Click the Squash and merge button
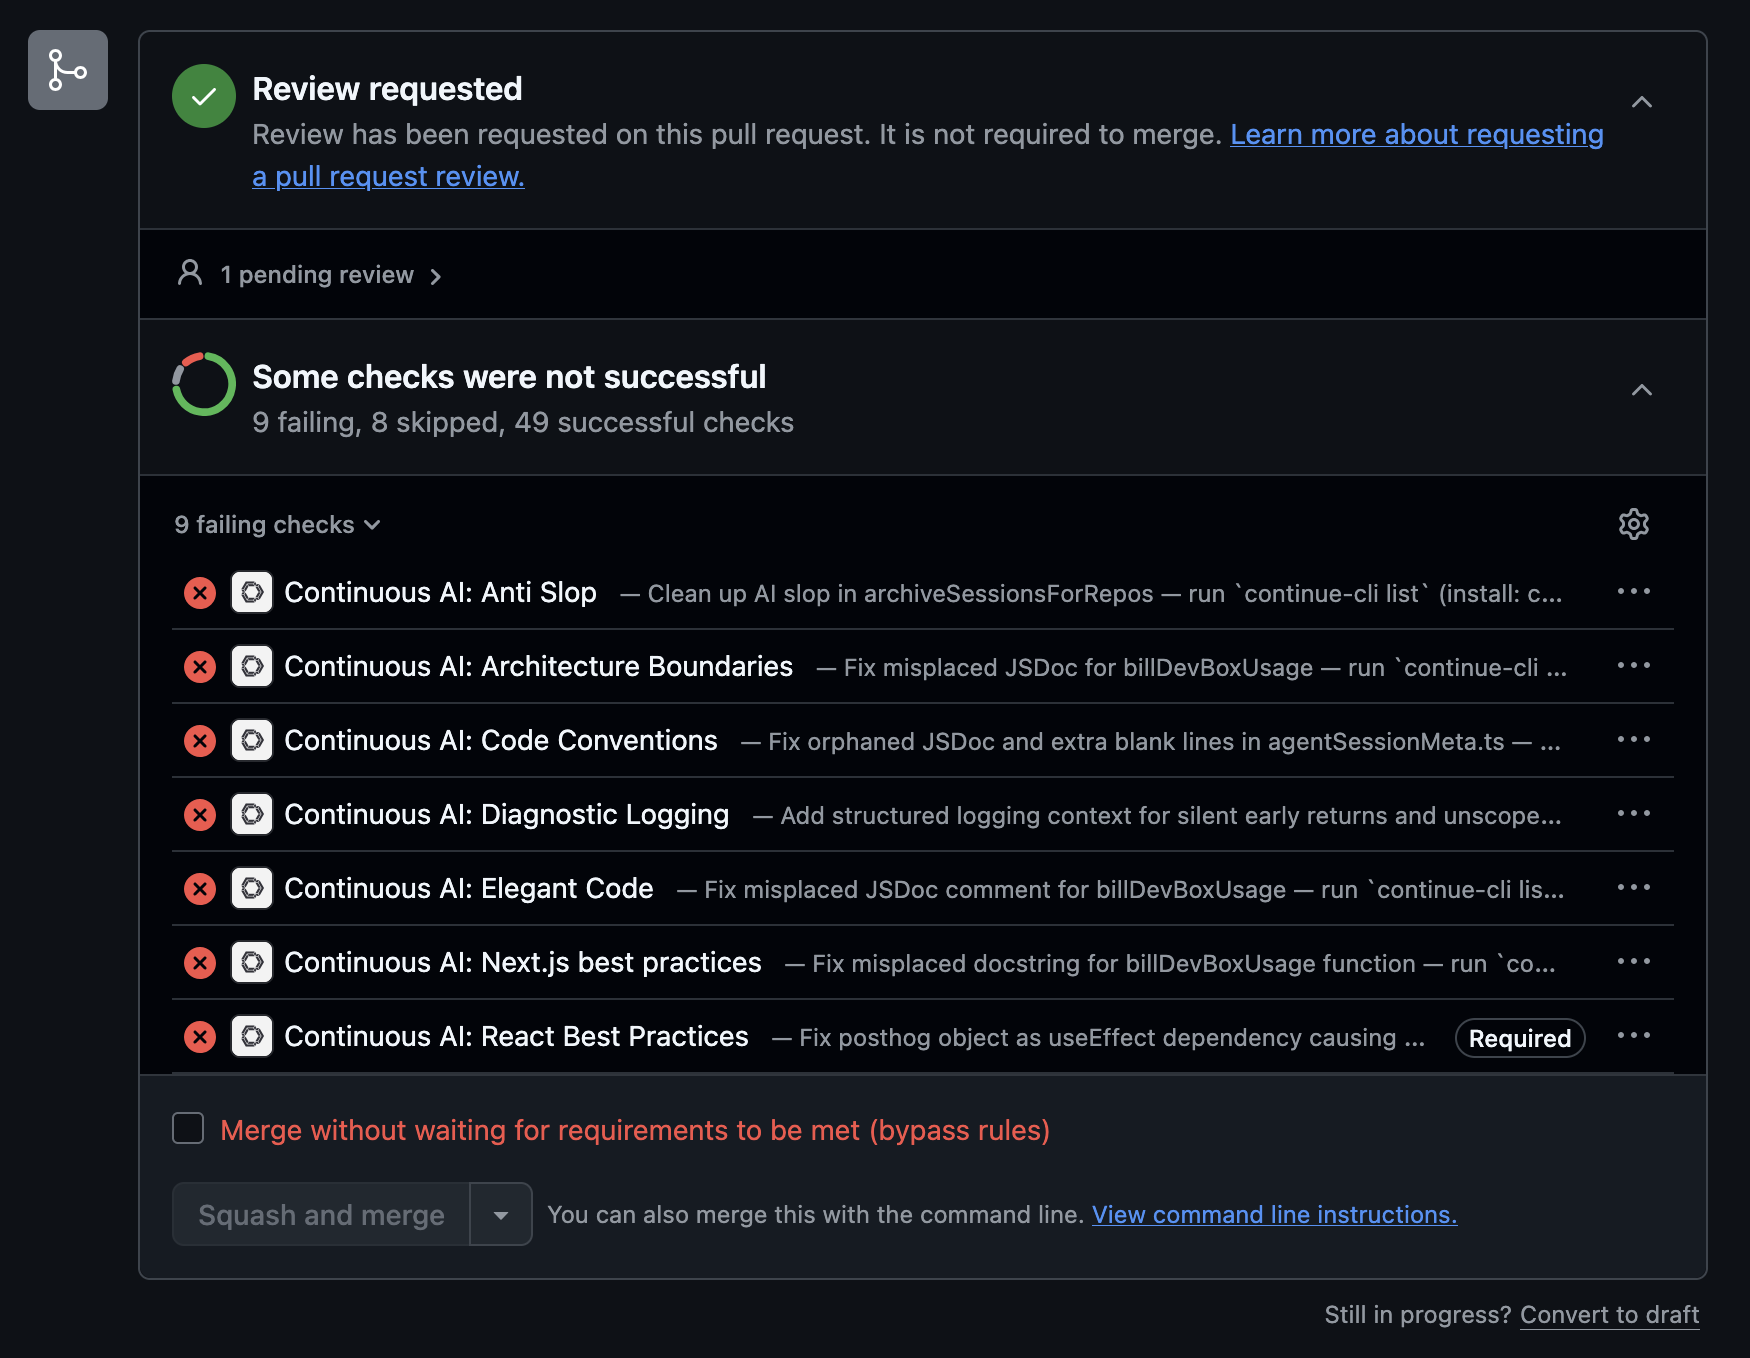Image resolution: width=1750 pixels, height=1358 pixels. 320,1214
